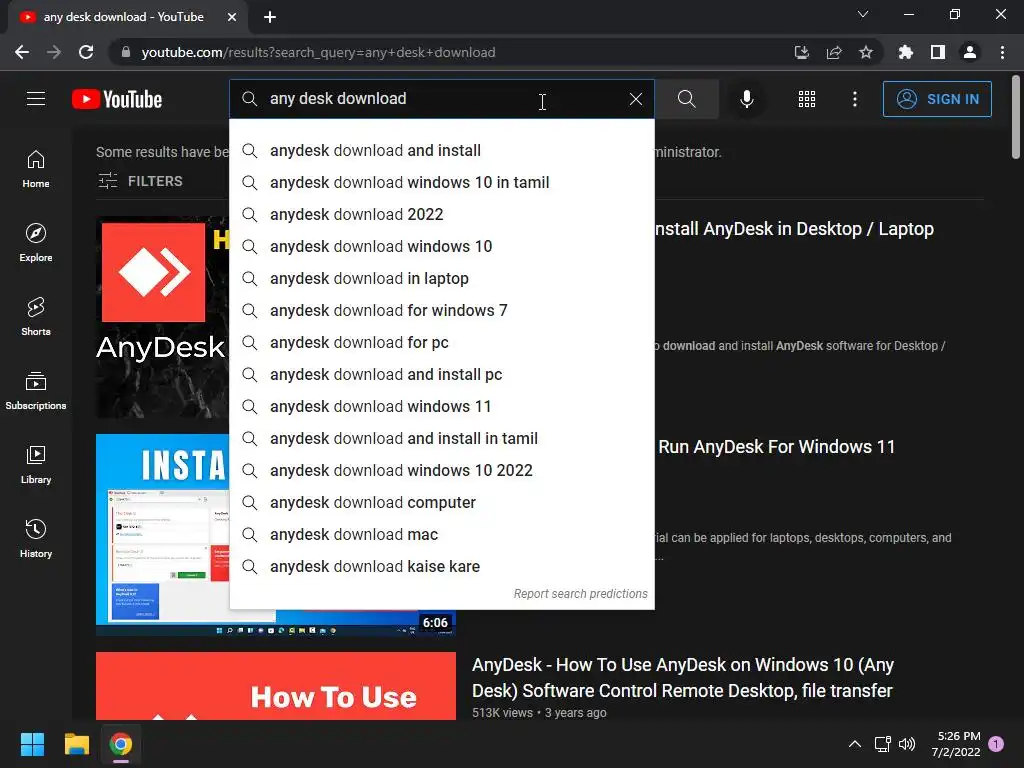1024x768 pixels.
Task: Click the YouTube page vertical scrollbar
Action: pos(1016,118)
